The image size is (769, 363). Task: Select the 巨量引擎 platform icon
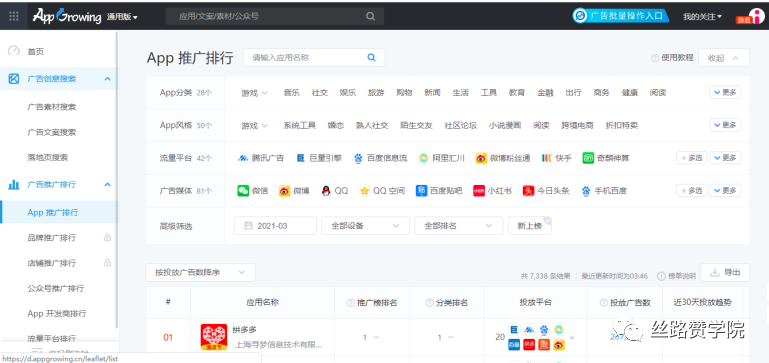(x=301, y=158)
